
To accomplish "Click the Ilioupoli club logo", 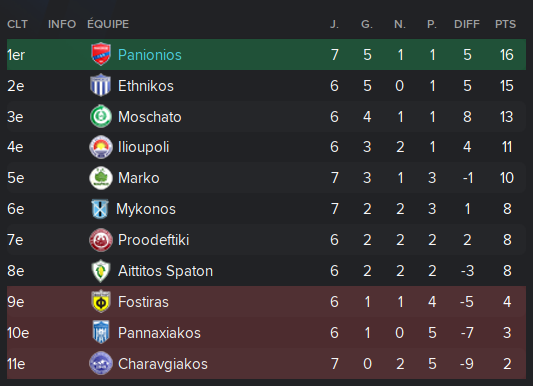I will click(x=101, y=147).
